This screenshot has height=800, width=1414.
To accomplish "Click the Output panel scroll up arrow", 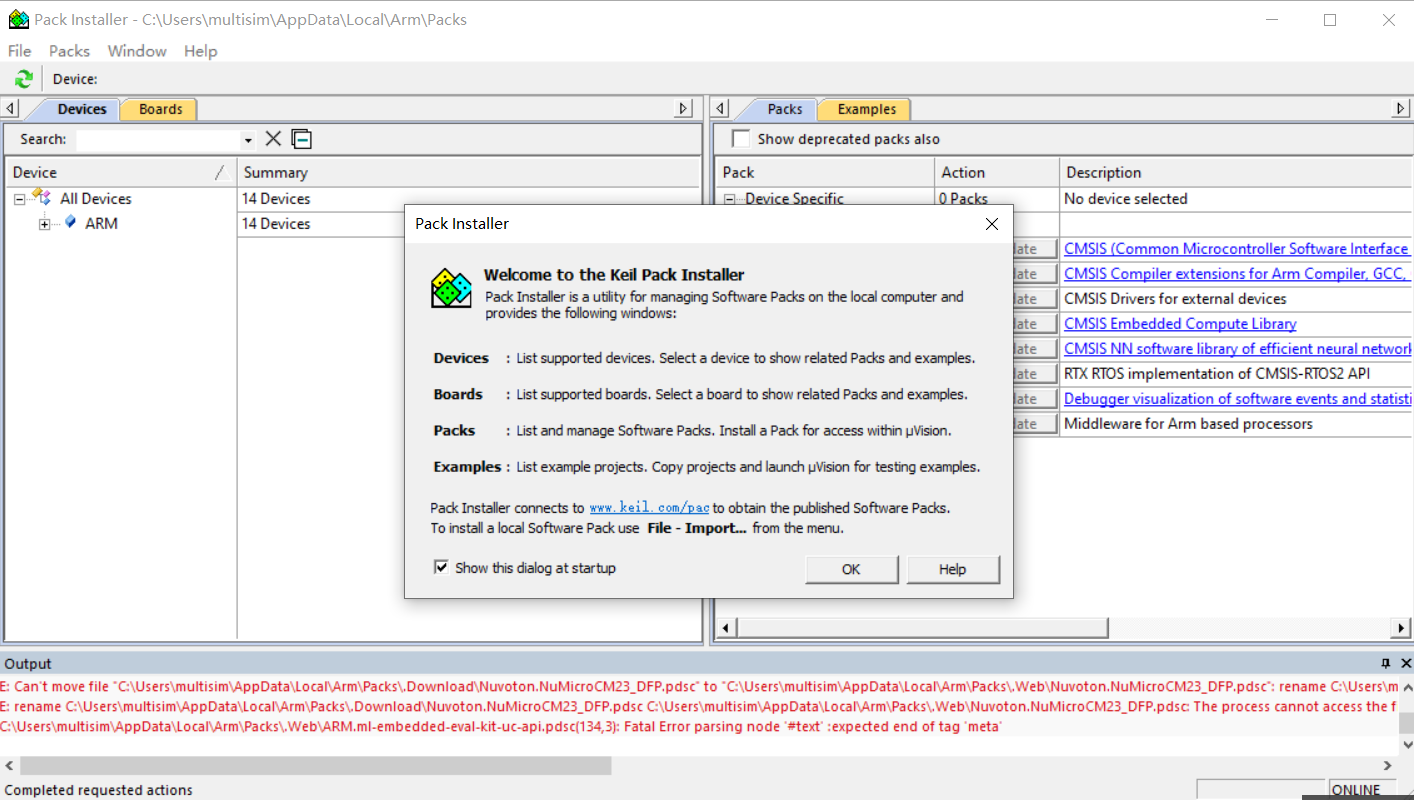I will click(1406, 687).
